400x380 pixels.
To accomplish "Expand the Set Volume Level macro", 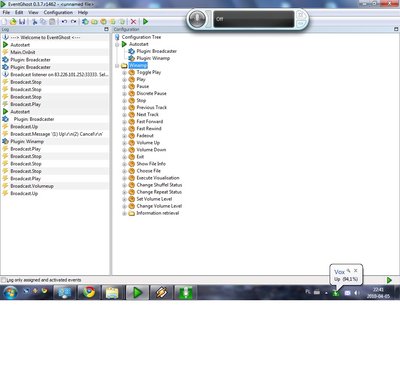I will point(124,199).
